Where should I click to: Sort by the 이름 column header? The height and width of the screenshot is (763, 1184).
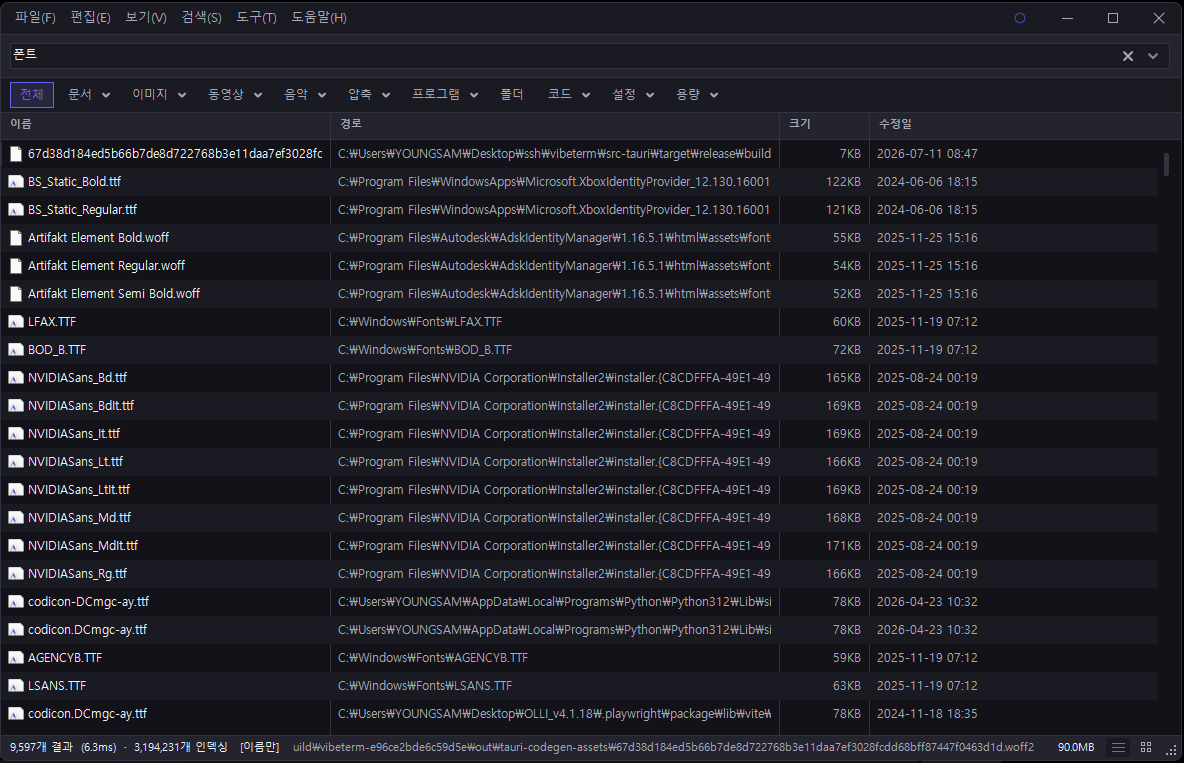pyautogui.click(x=165, y=124)
